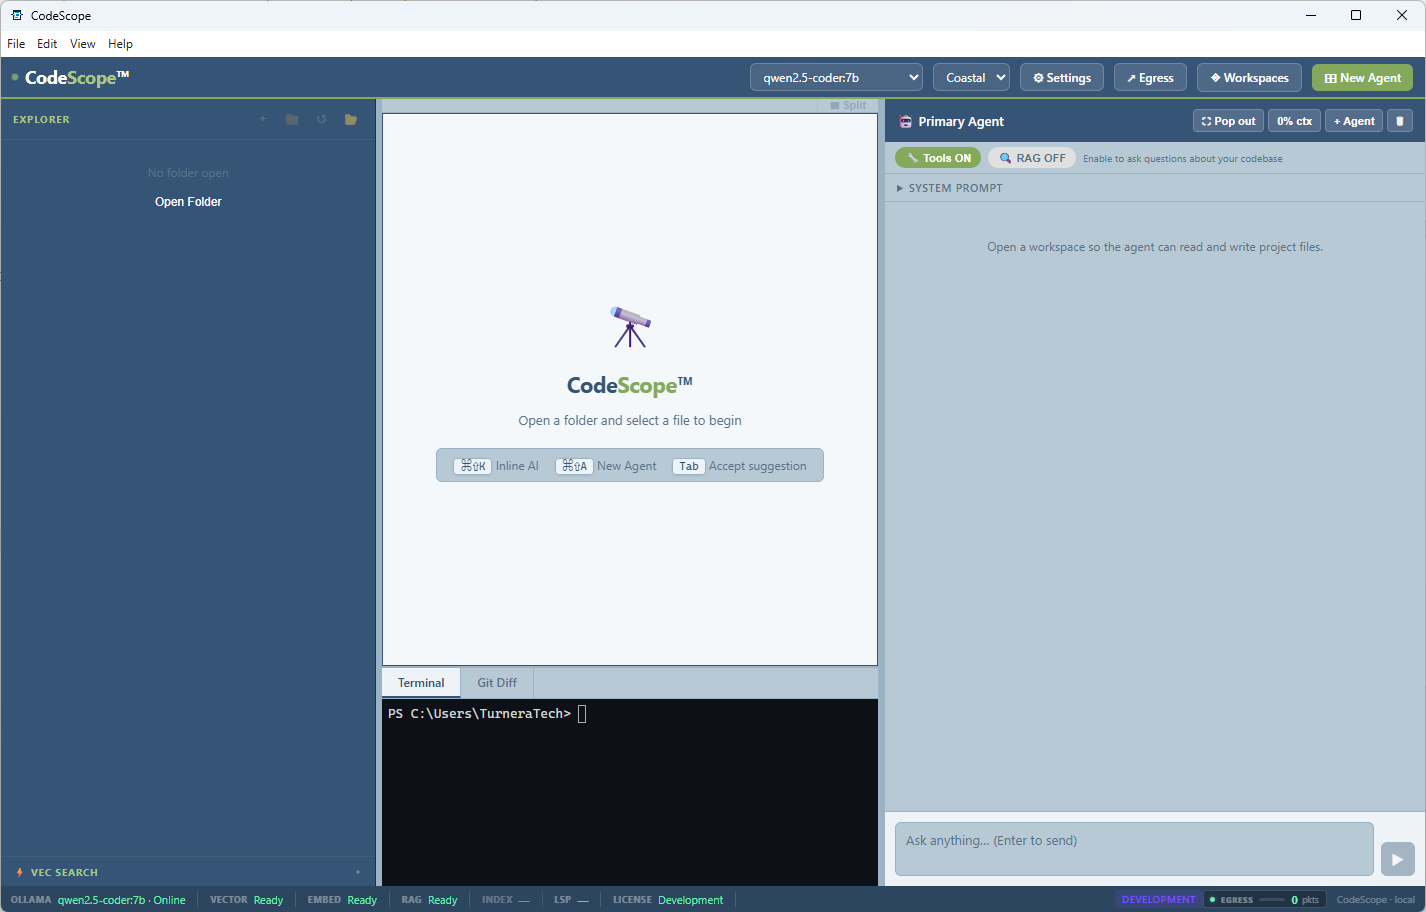Click the LSP status entry
The width and height of the screenshot is (1426, 912).
click(571, 900)
